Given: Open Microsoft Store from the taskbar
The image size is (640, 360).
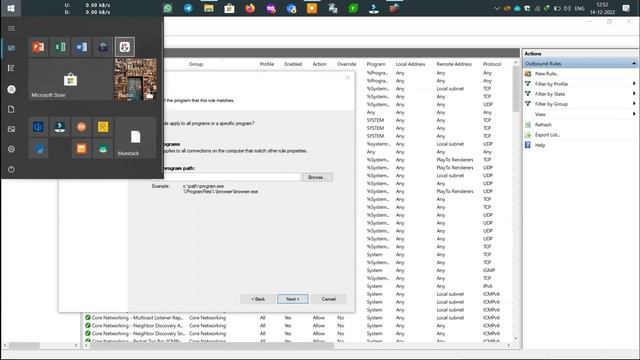Looking at the screenshot, I should pyautogui.click(x=229, y=8).
